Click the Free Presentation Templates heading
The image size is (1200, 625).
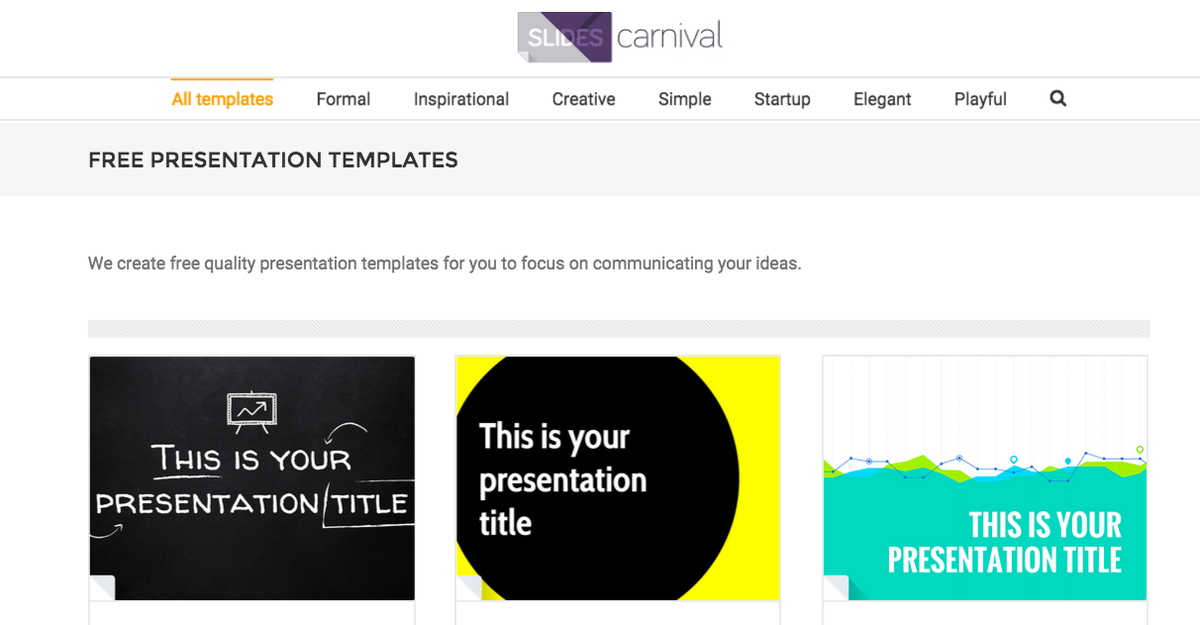click(273, 159)
